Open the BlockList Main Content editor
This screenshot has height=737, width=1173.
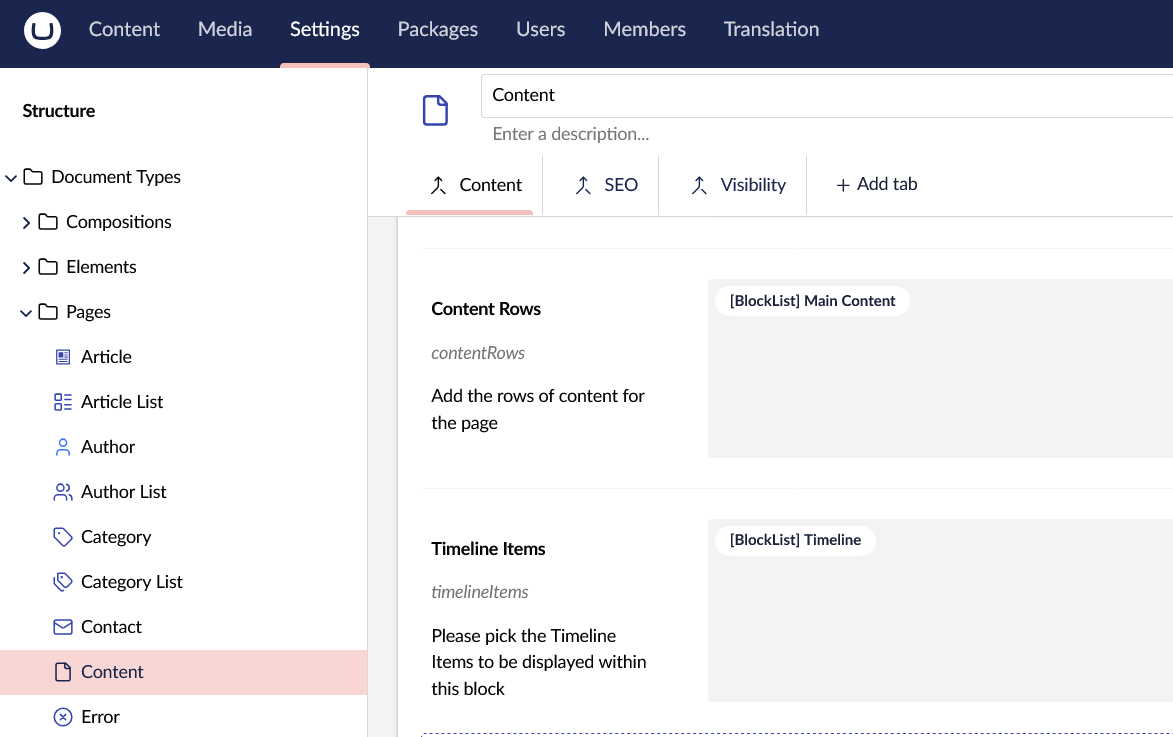[x=812, y=300]
